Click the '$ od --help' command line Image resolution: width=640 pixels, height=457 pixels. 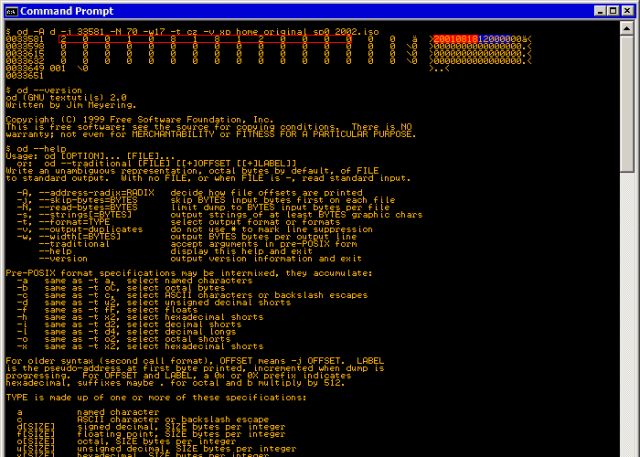click(x=36, y=149)
